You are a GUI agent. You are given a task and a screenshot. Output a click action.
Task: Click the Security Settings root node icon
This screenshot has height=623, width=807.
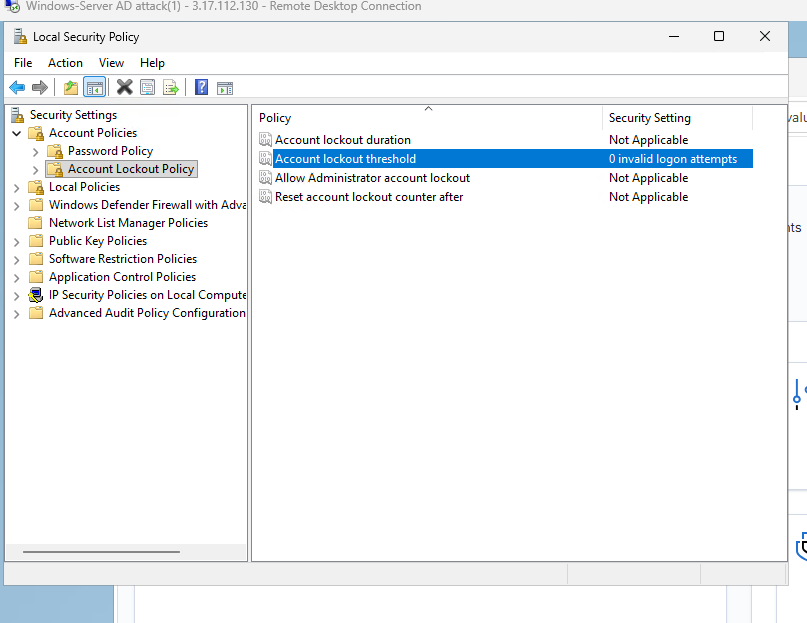coord(17,115)
